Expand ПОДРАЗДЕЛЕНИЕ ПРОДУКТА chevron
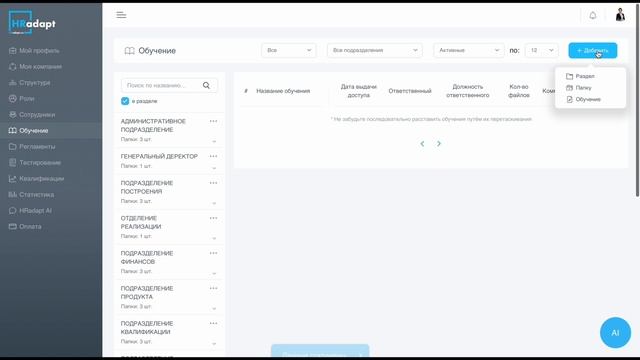This screenshot has width=640, height=360. coord(214,309)
